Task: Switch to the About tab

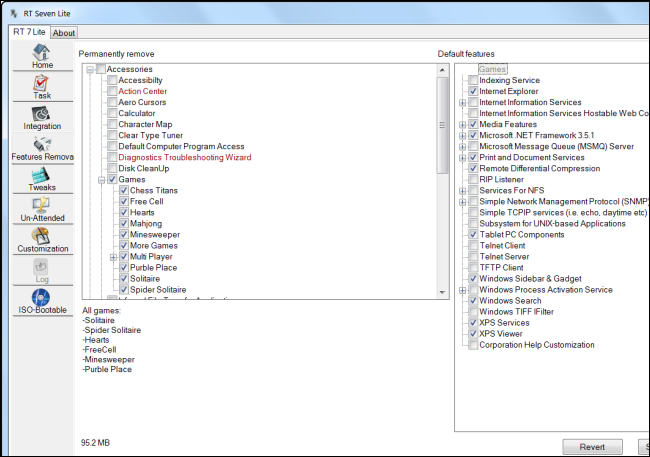Action: (x=64, y=33)
